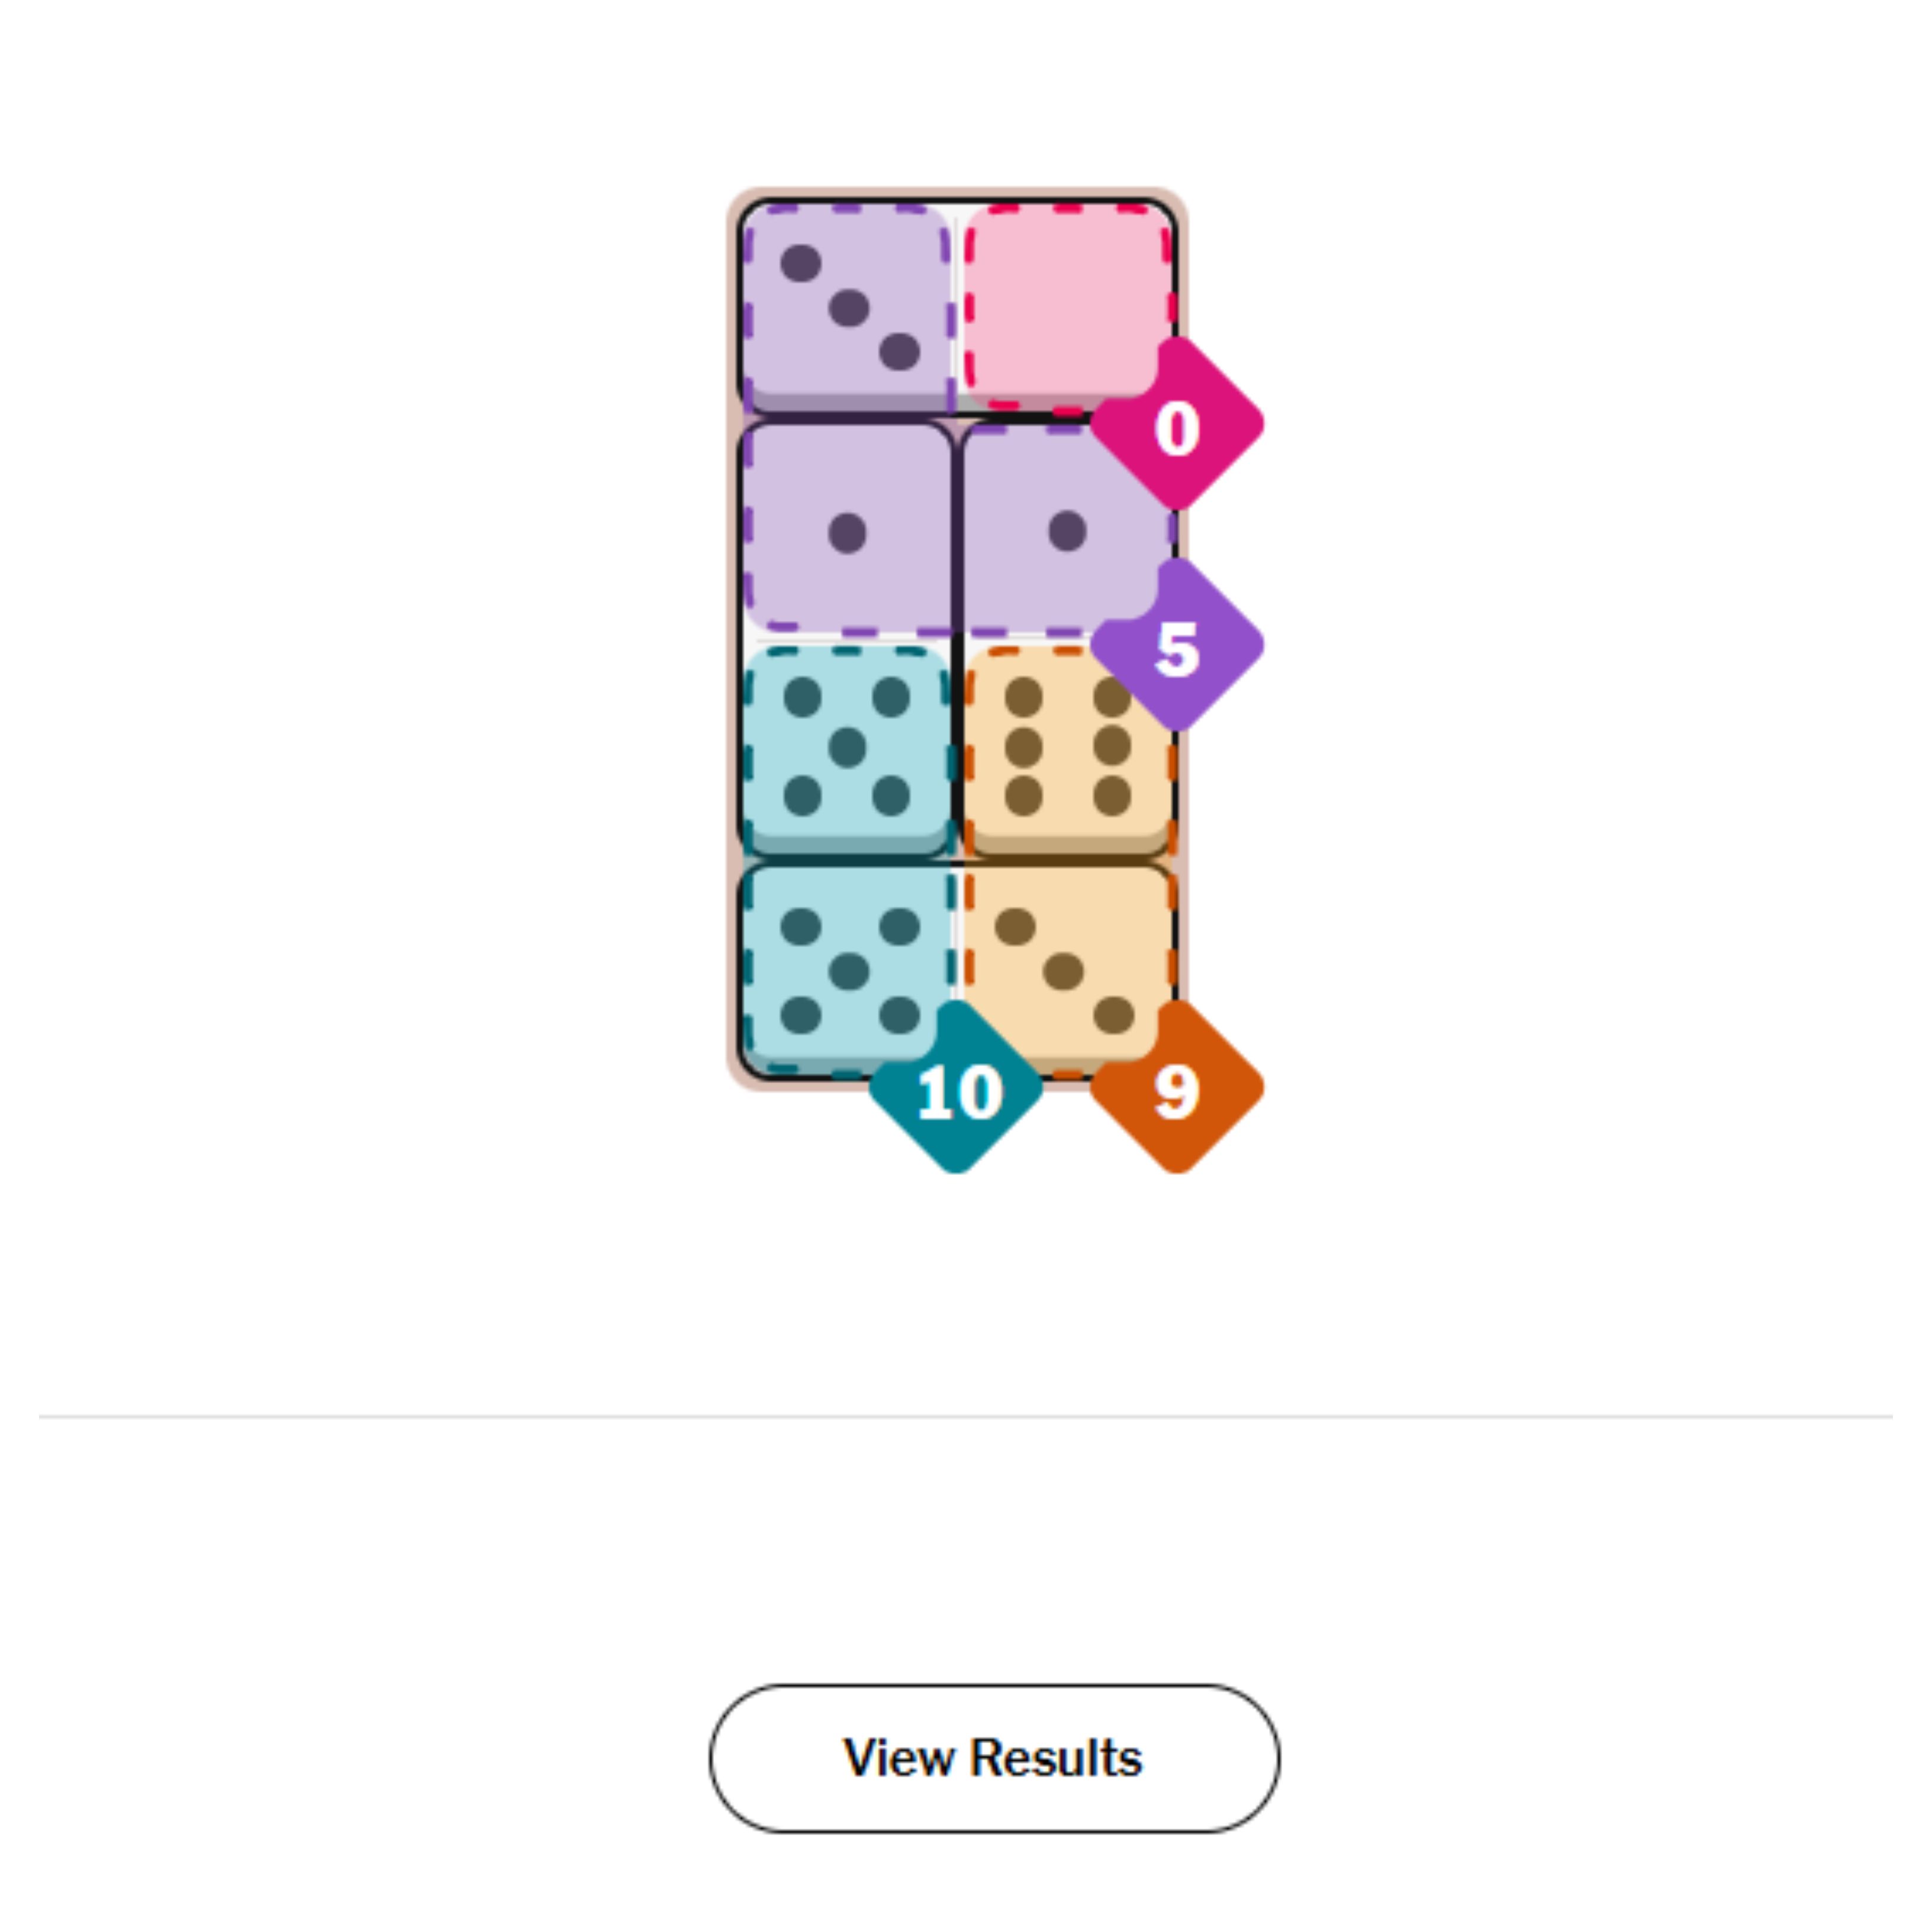This screenshot has width=1932, height=1932.
Task: Click the bottom-left pip of the orange six die
Action: pos(1023,796)
